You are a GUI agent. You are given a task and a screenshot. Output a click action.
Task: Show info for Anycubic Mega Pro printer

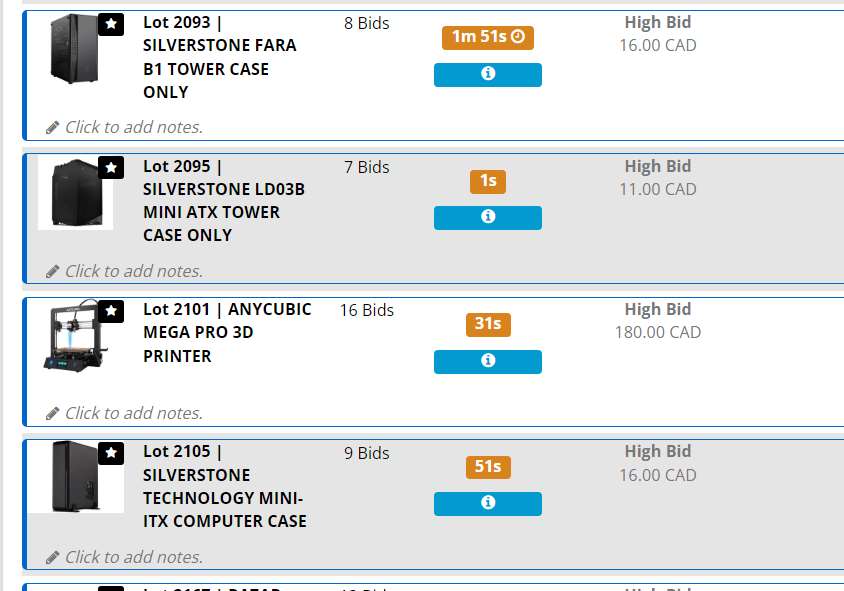pyautogui.click(x=488, y=362)
